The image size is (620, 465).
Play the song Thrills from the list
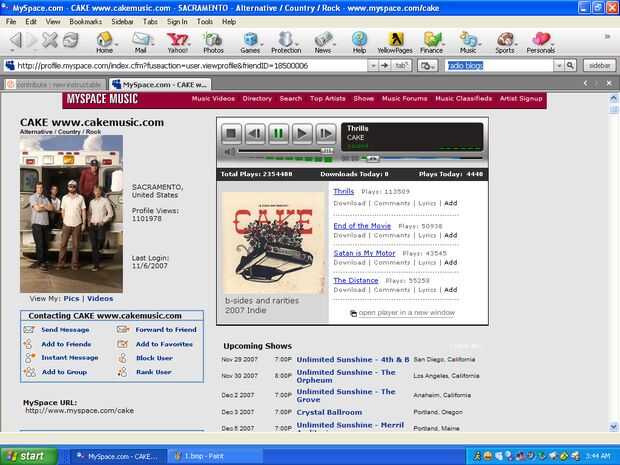click(344, 191)
